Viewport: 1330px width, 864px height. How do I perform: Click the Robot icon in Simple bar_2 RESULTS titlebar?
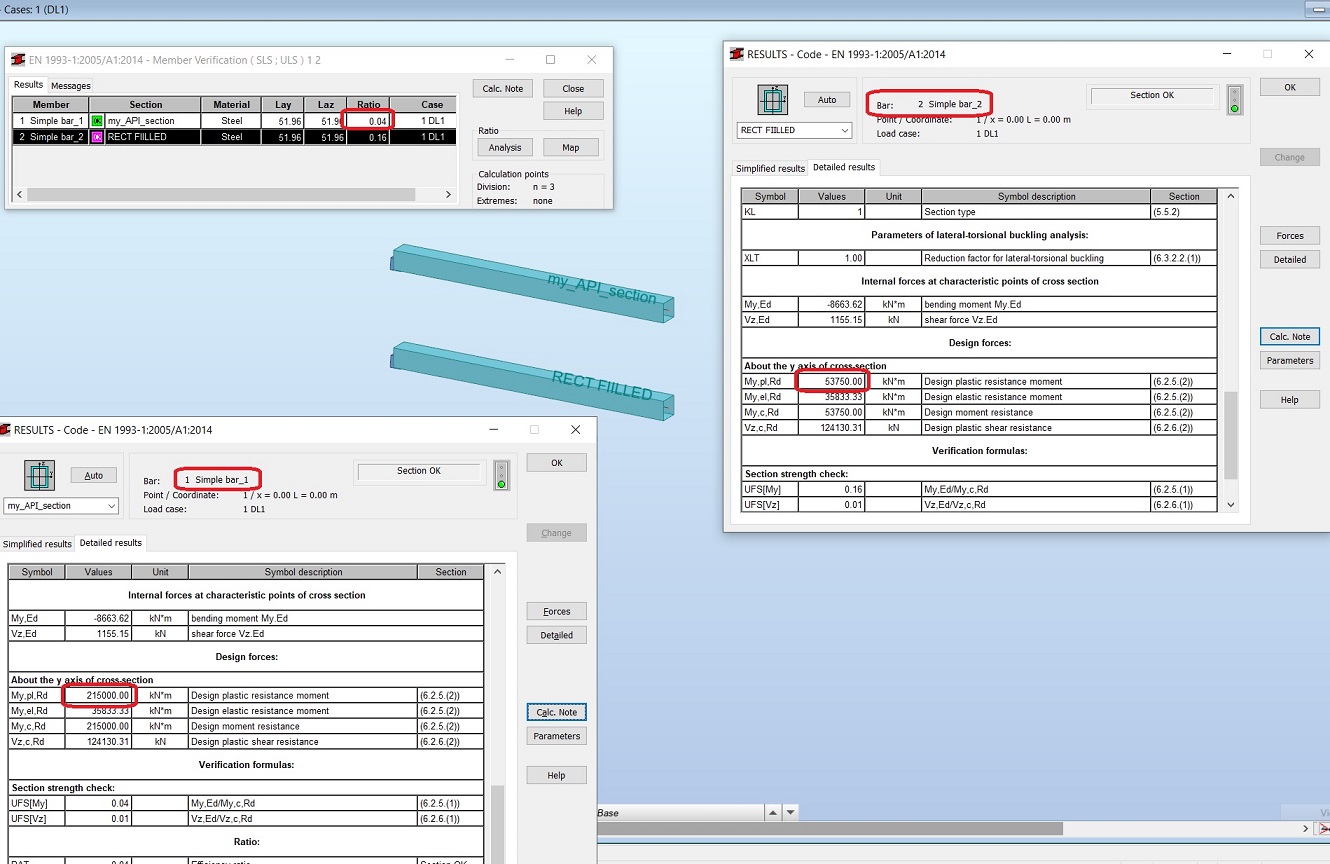[736, 54]
